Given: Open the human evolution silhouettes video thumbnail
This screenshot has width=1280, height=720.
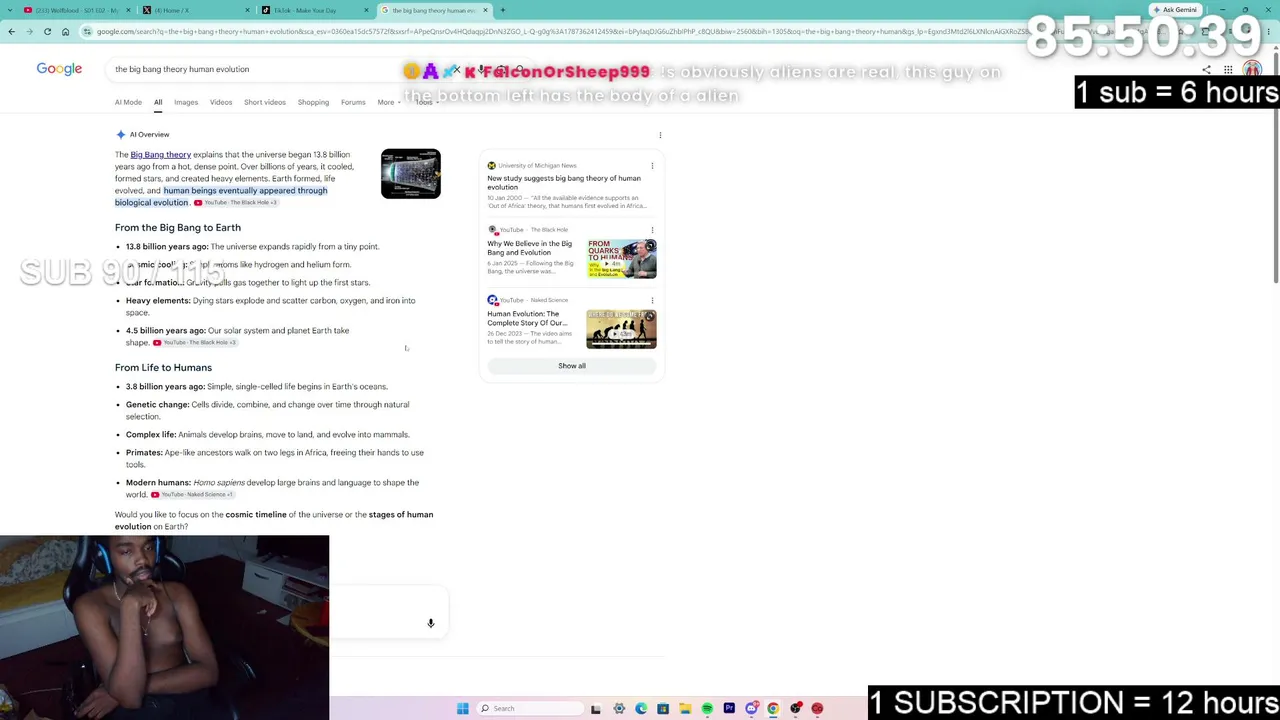Looking at the screenshot, I should point(622,329).
